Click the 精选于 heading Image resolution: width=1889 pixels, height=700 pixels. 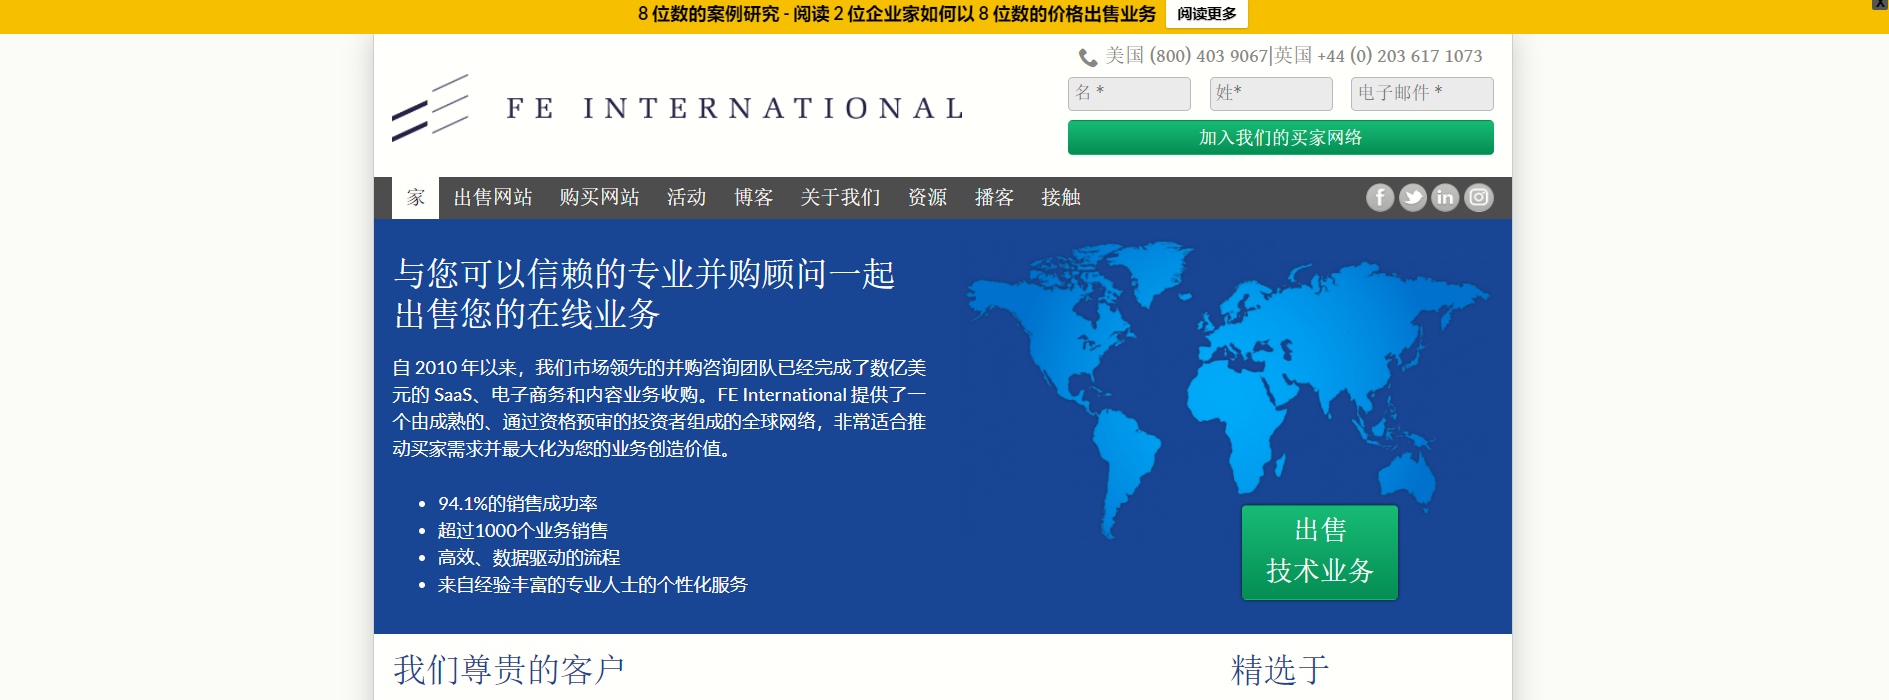[x=1280, y=670]
